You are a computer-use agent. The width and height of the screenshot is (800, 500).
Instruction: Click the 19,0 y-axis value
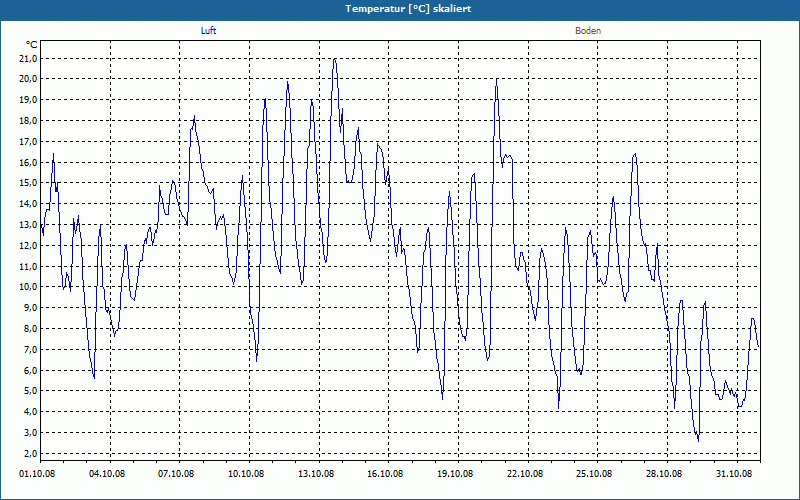(29, 99)
